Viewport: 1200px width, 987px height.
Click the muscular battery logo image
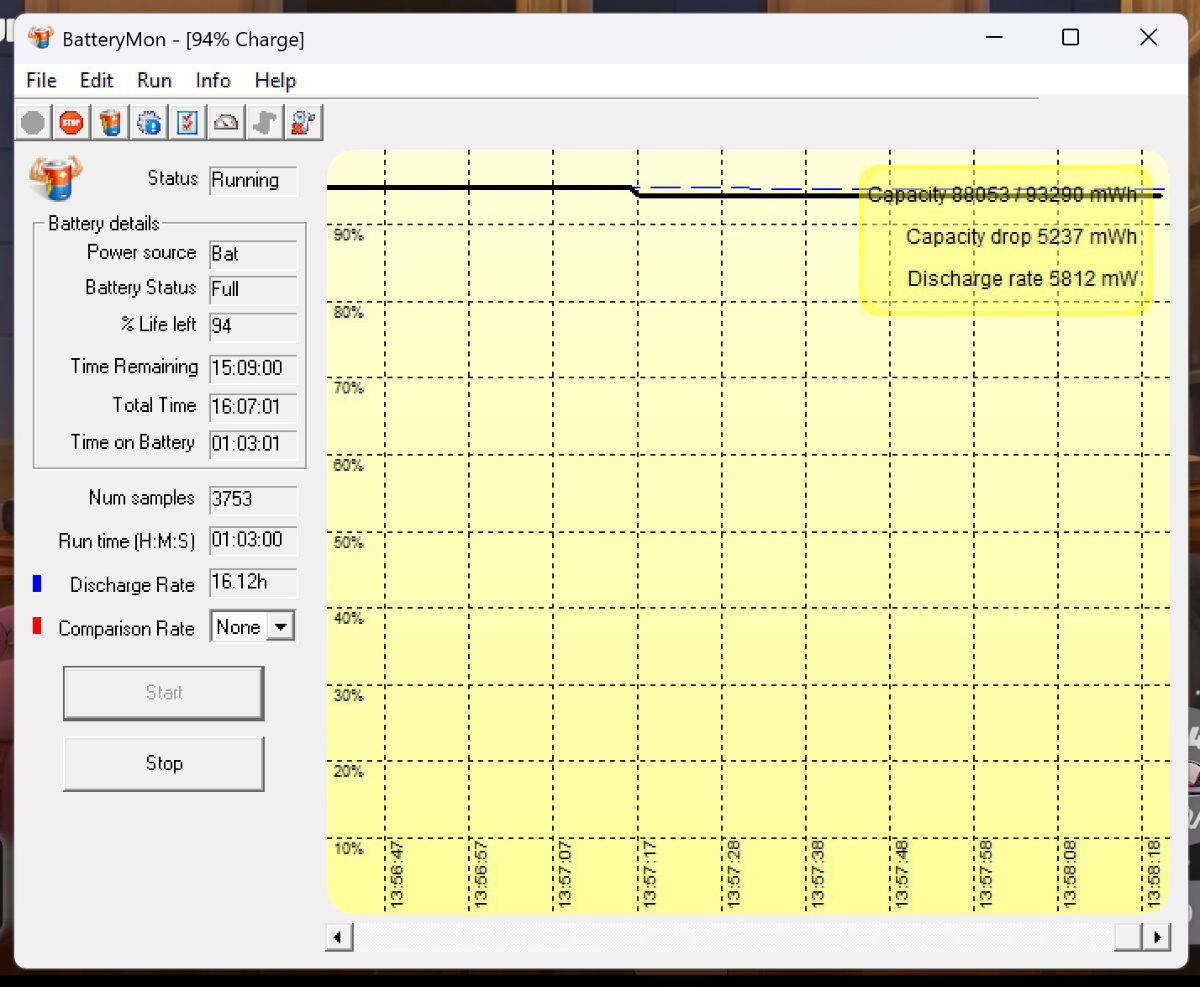[x=56, y=179]
